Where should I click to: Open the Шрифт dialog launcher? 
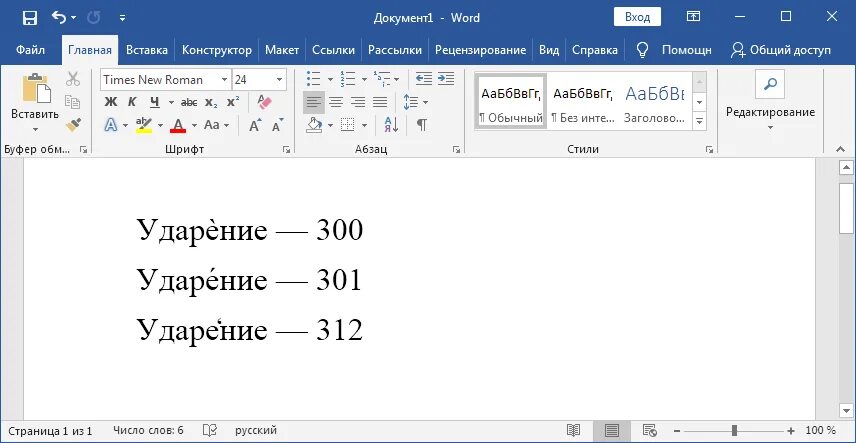287,149
